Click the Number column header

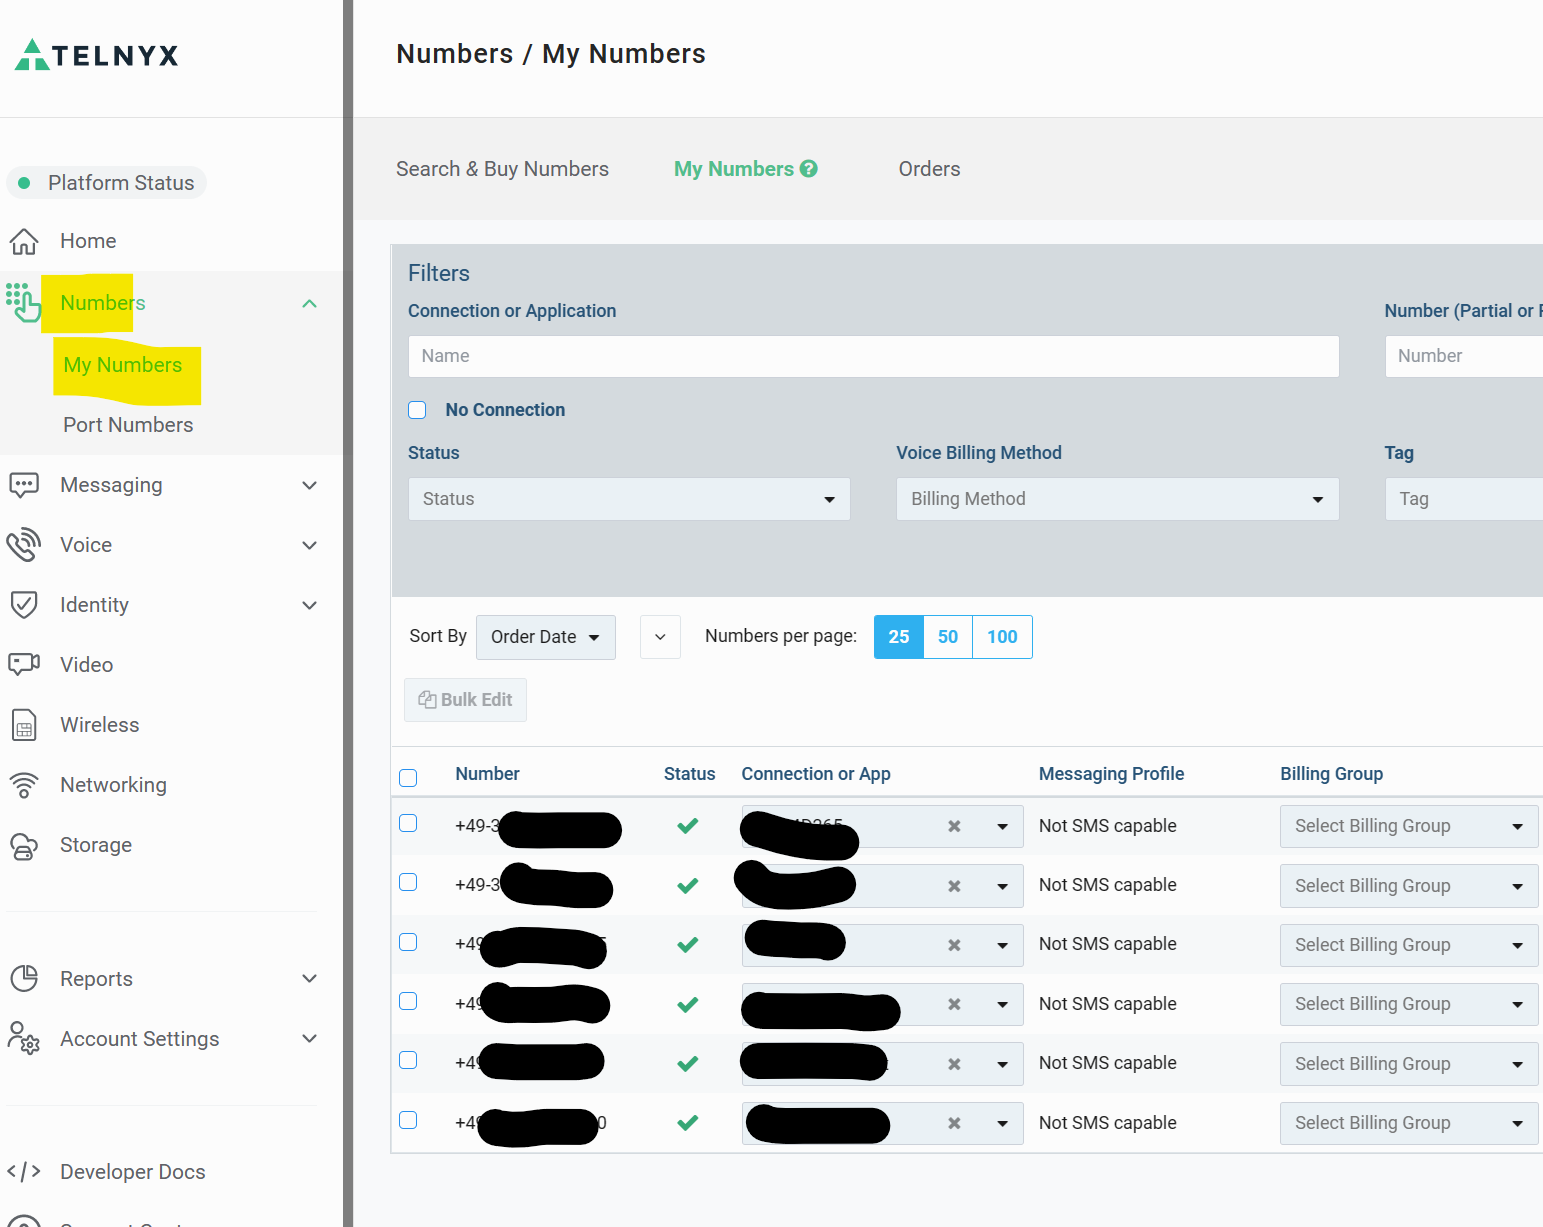pyautogui.click(x=487, y=774)
